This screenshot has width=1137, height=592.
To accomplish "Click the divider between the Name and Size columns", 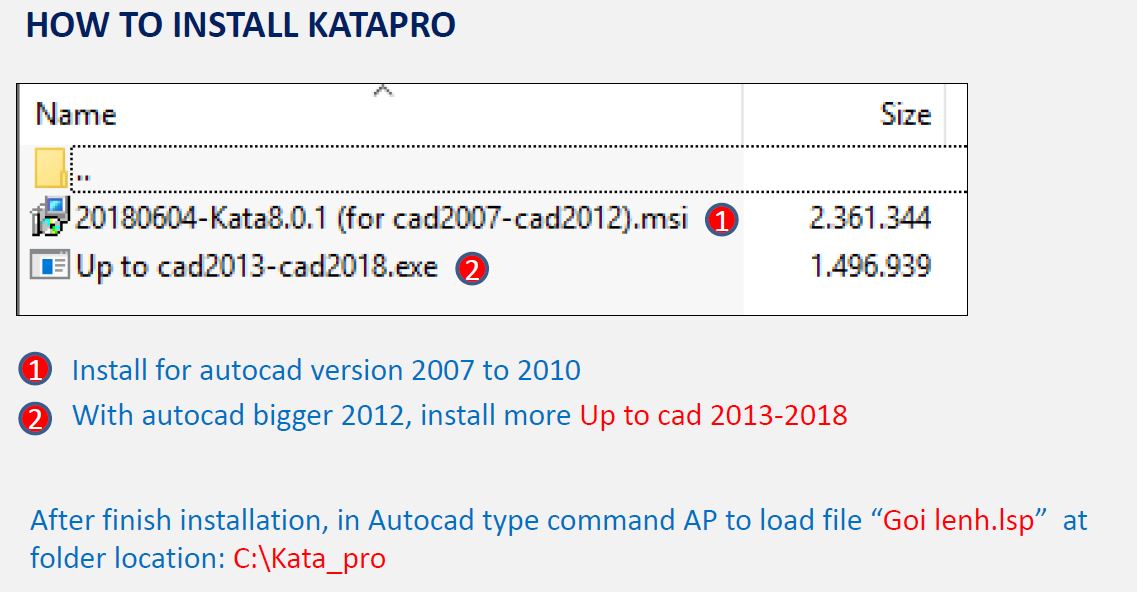I will tap(743, 115).
